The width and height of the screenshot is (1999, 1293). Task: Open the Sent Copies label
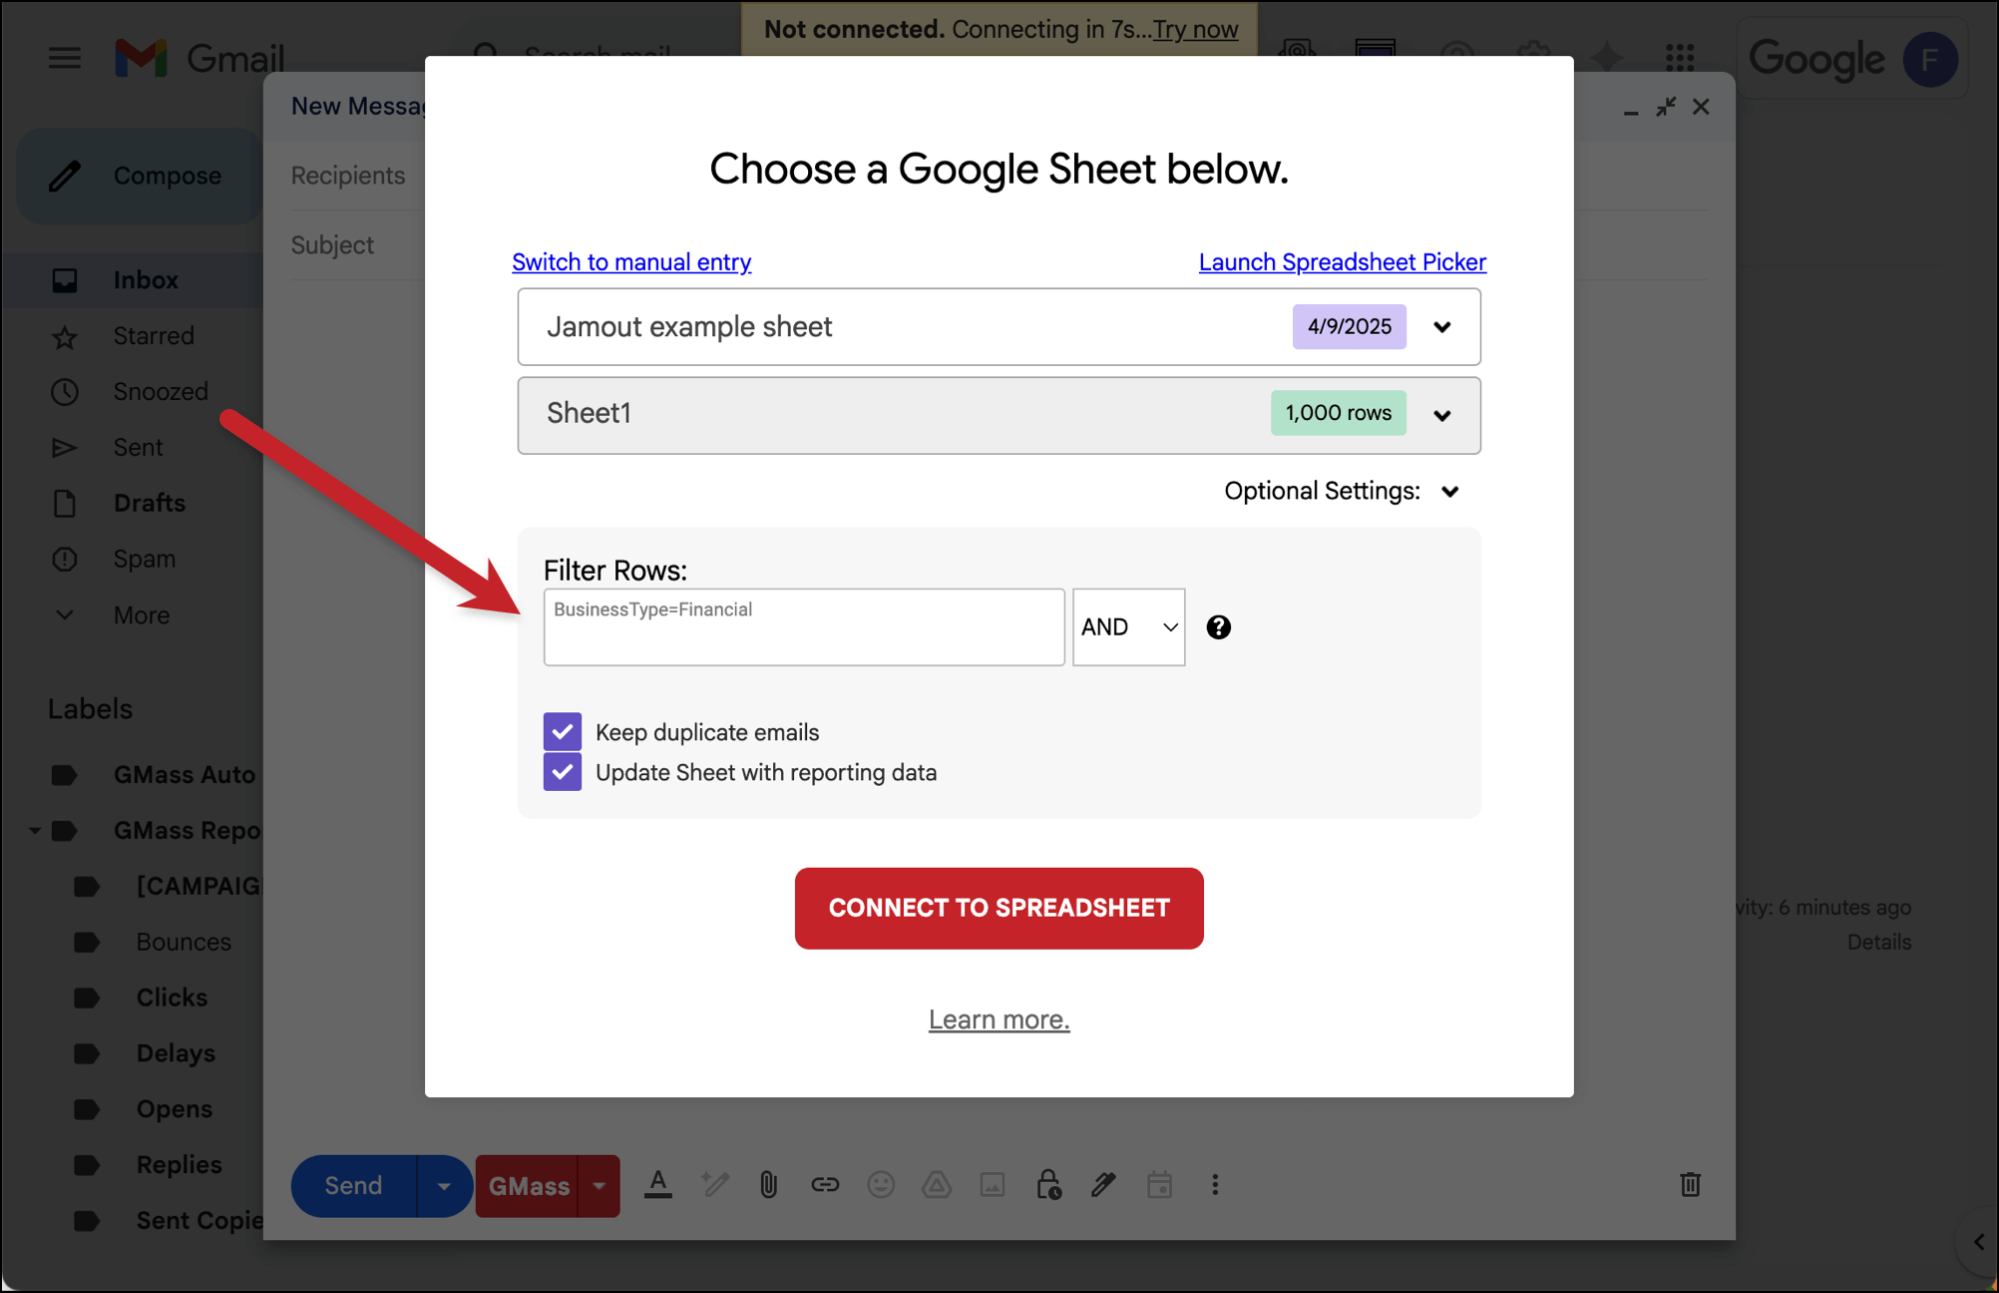(x=199, y=1221)
